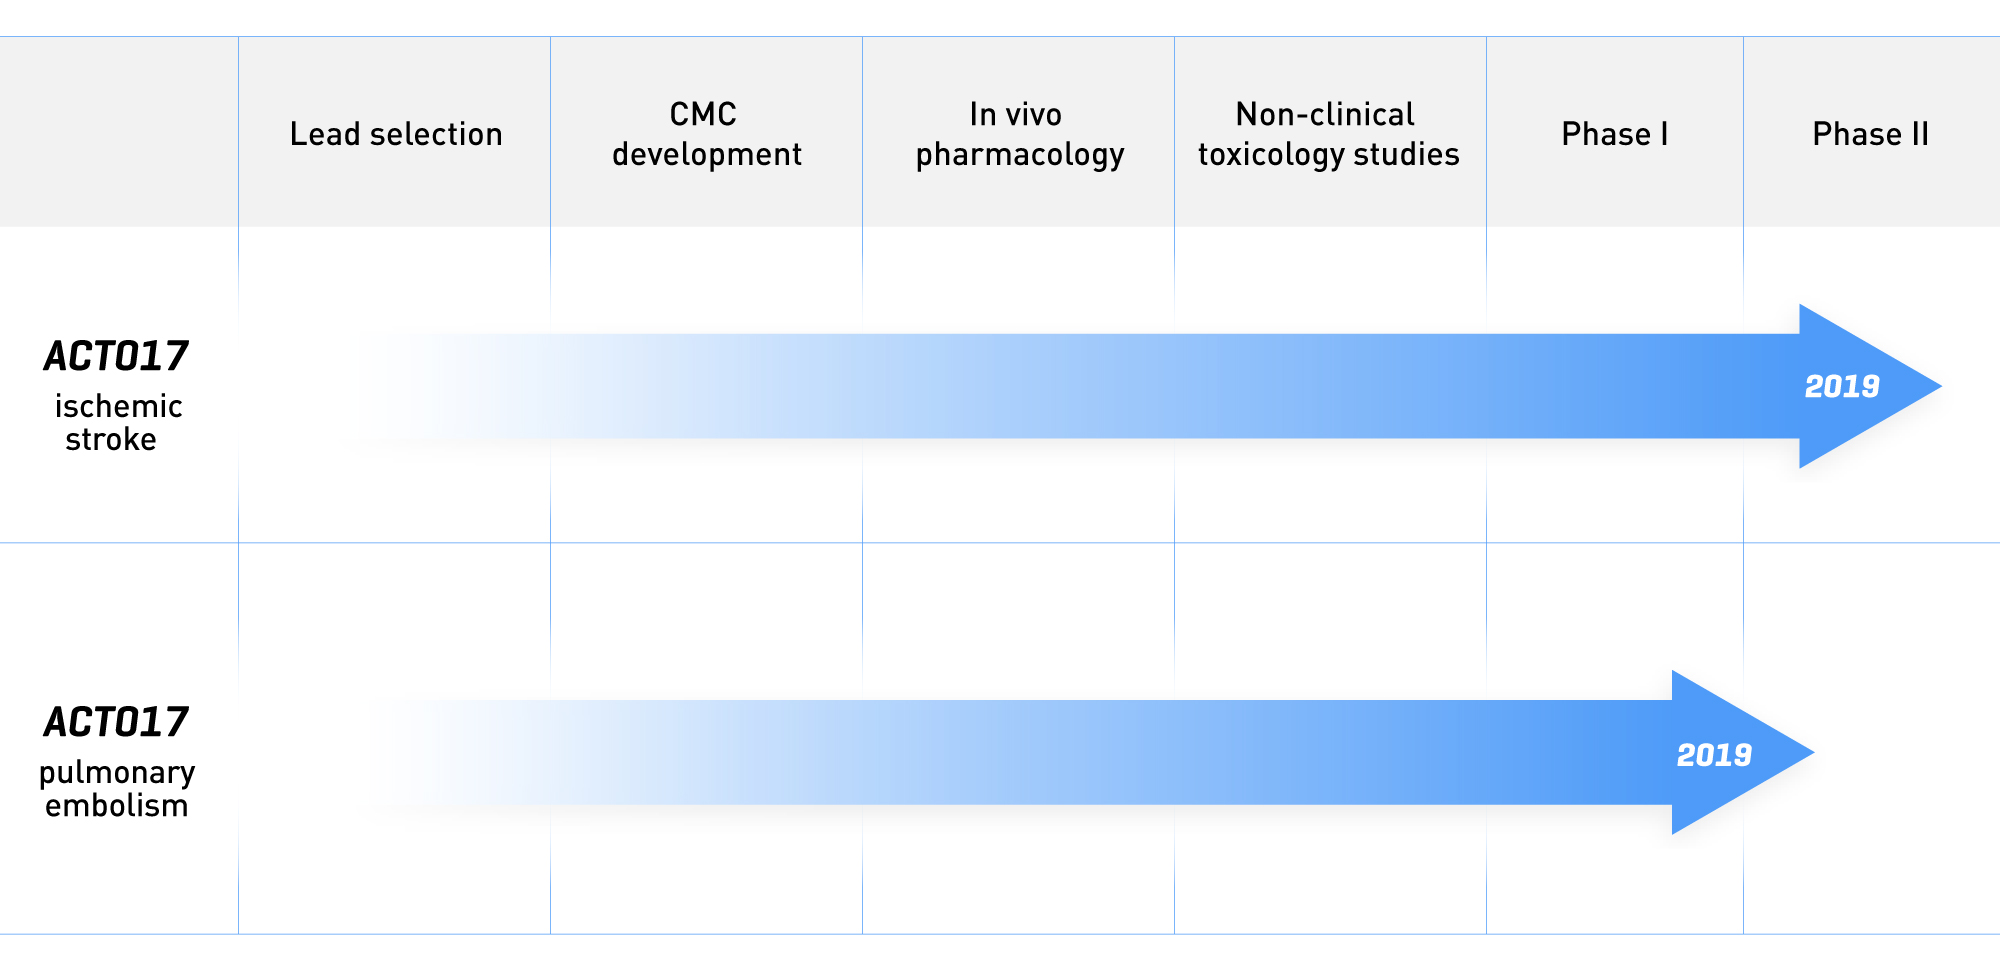The height and width of the screenshot is (974, 2000).
Task: Click the Phase I column header
Action: (1615, 134)
